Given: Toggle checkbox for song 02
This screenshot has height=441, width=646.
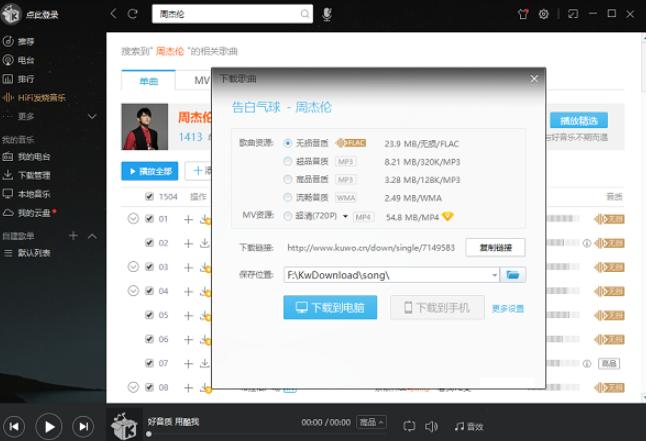Looking at the screenshot, I should [x=150, y=243].
